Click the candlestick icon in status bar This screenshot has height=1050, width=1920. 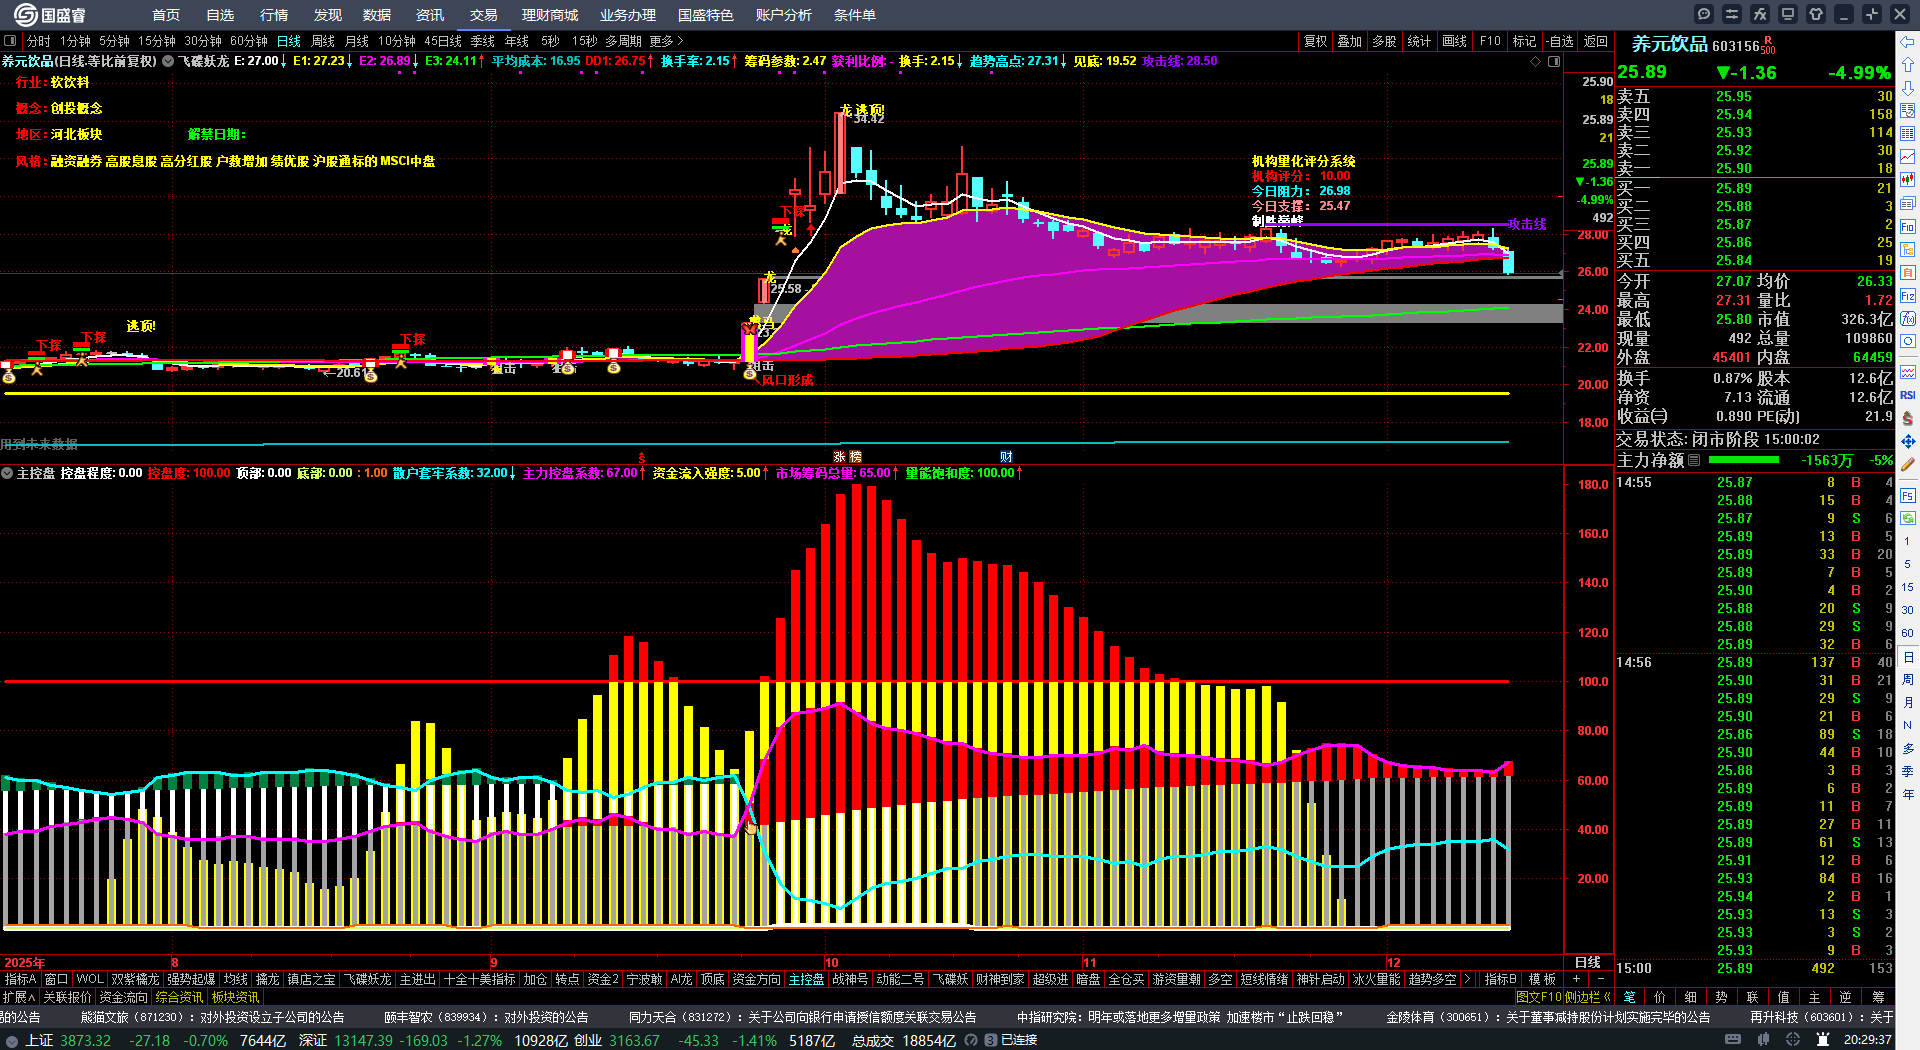[1765, 1040]
